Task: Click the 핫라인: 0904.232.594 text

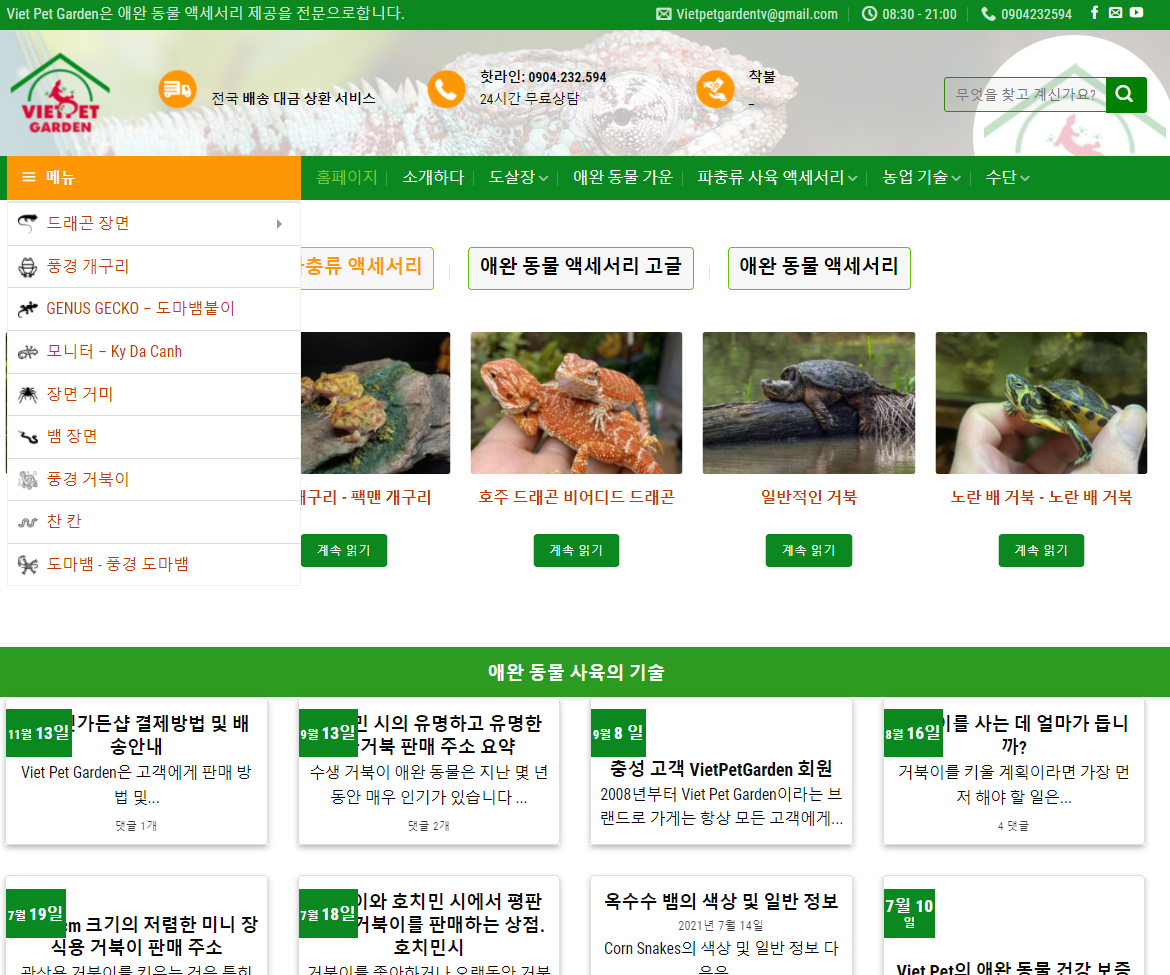Action: coord(542,77)
